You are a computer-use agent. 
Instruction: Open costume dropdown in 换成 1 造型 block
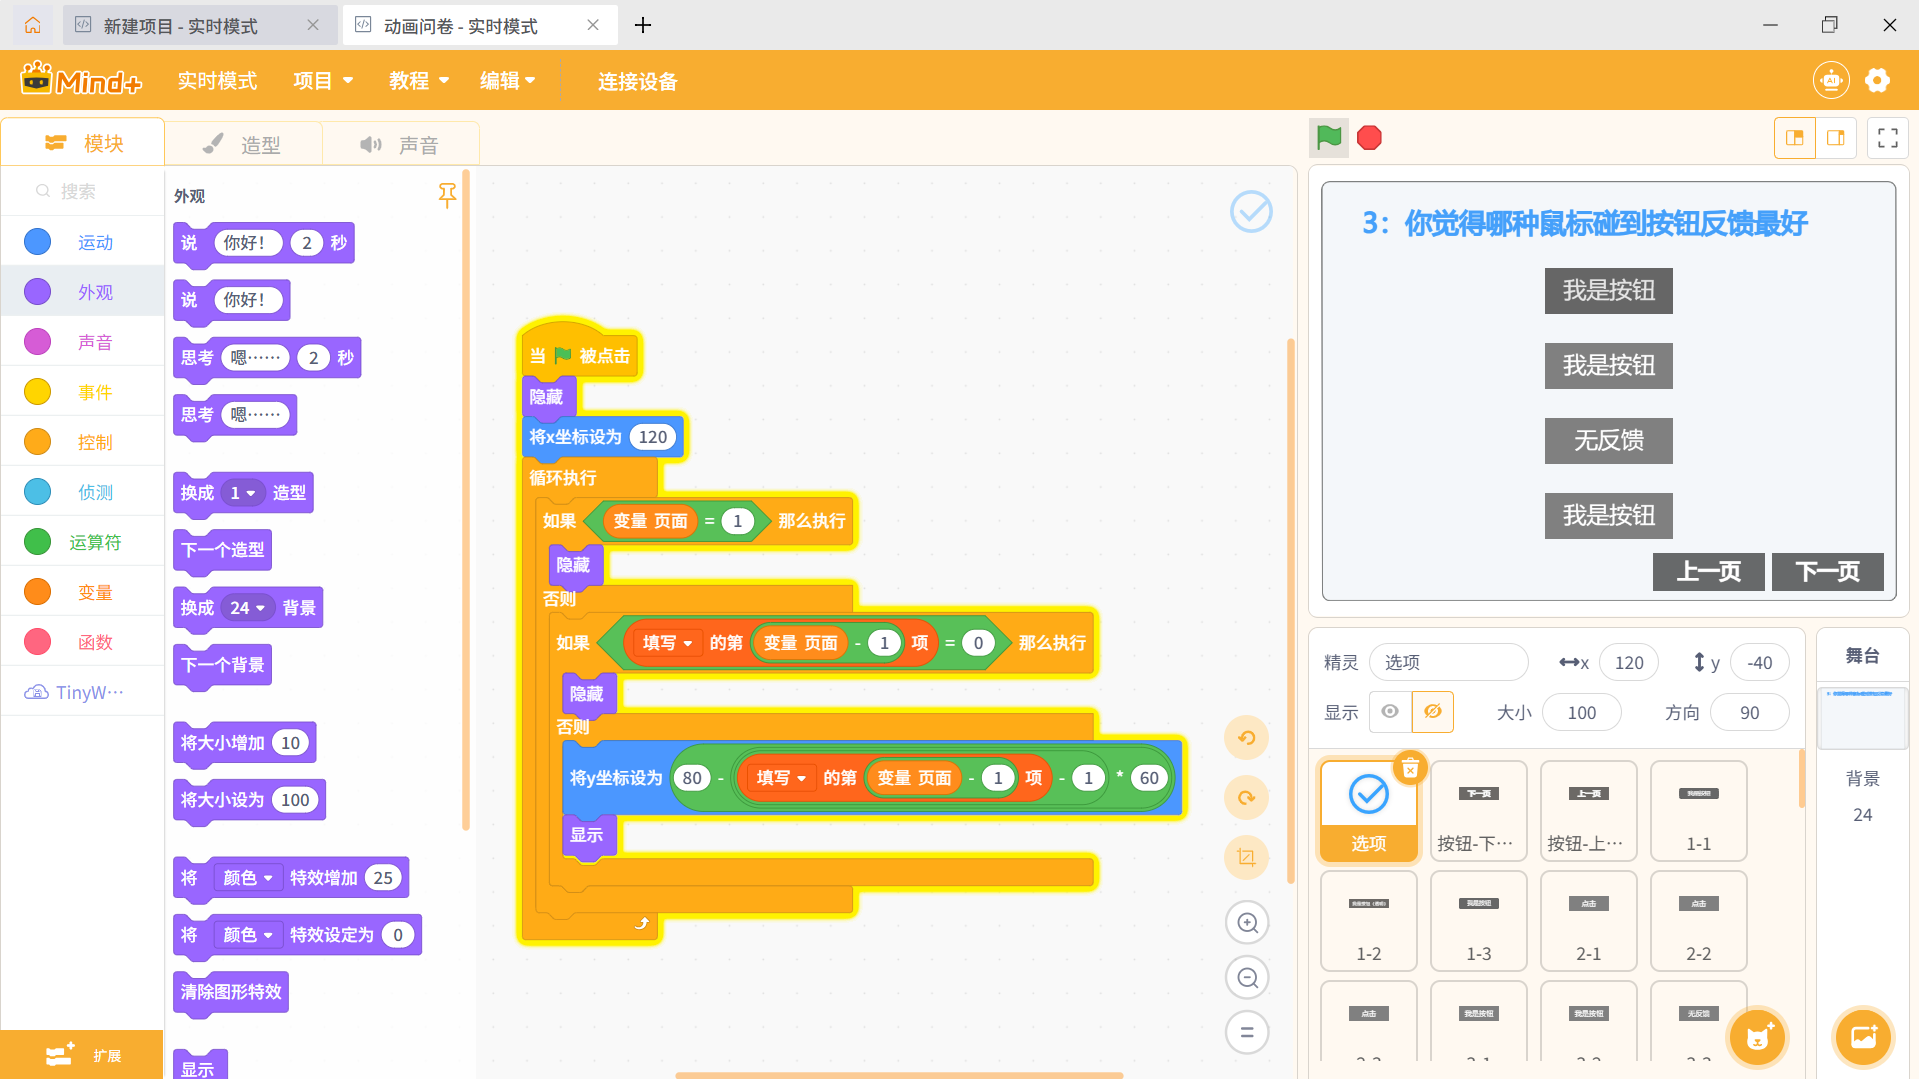point(243,492)
